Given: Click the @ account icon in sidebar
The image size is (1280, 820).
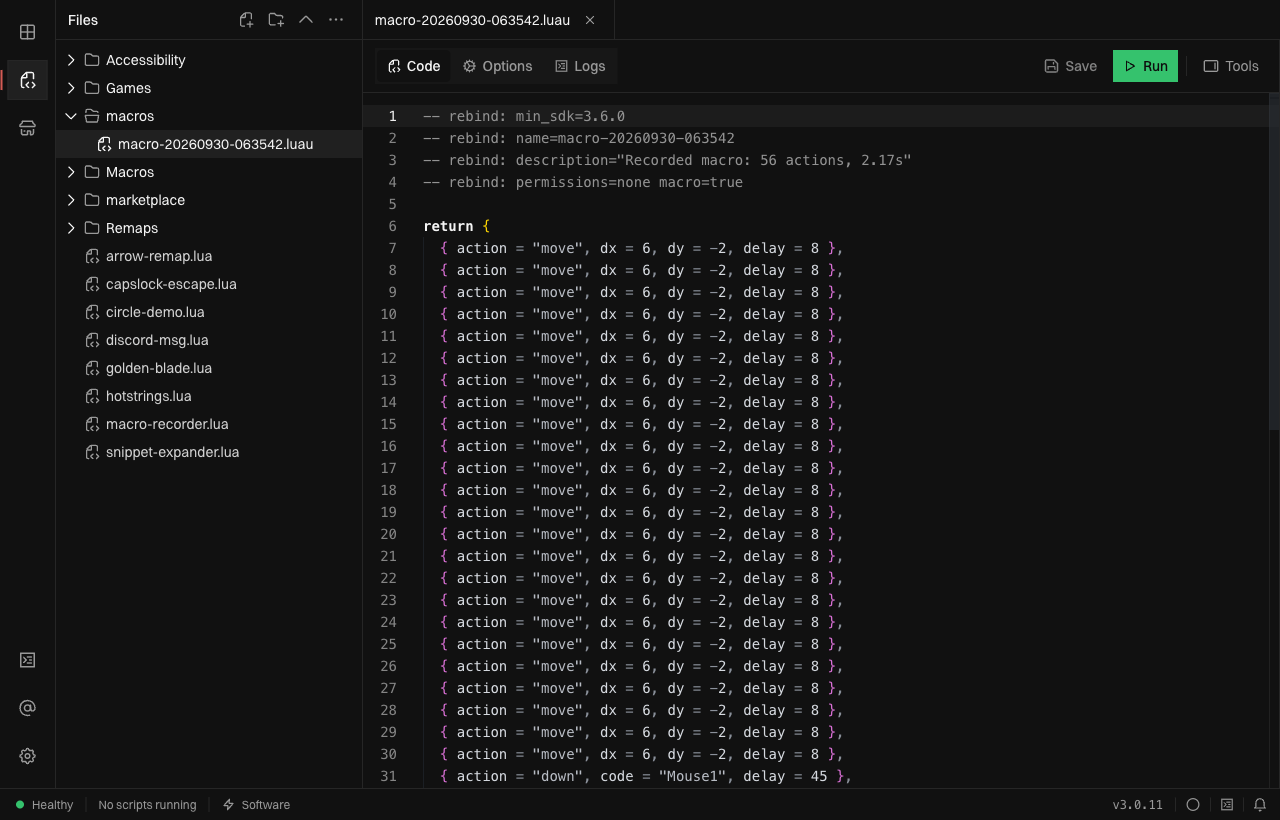Looking at the screenshot, I should (28, 708).
